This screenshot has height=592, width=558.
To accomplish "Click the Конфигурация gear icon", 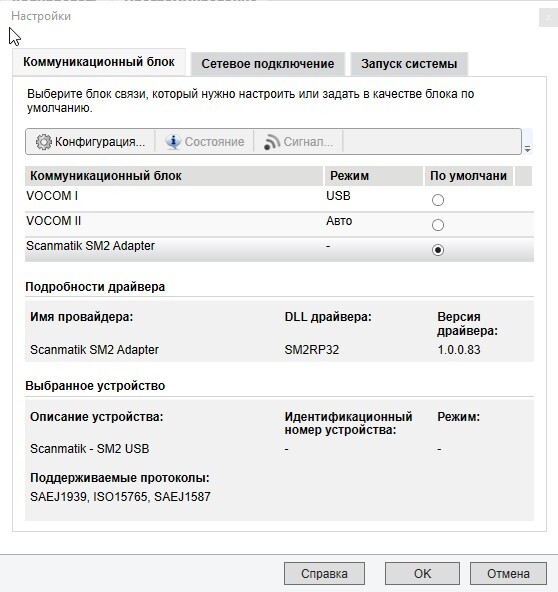I will tap(43, 142).
